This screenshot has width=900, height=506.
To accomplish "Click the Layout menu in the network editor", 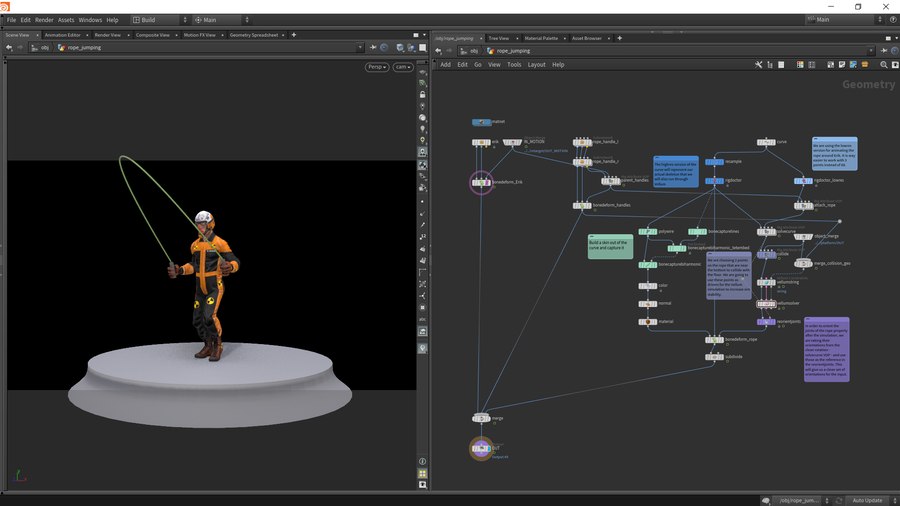I will [x=536, y=64].
